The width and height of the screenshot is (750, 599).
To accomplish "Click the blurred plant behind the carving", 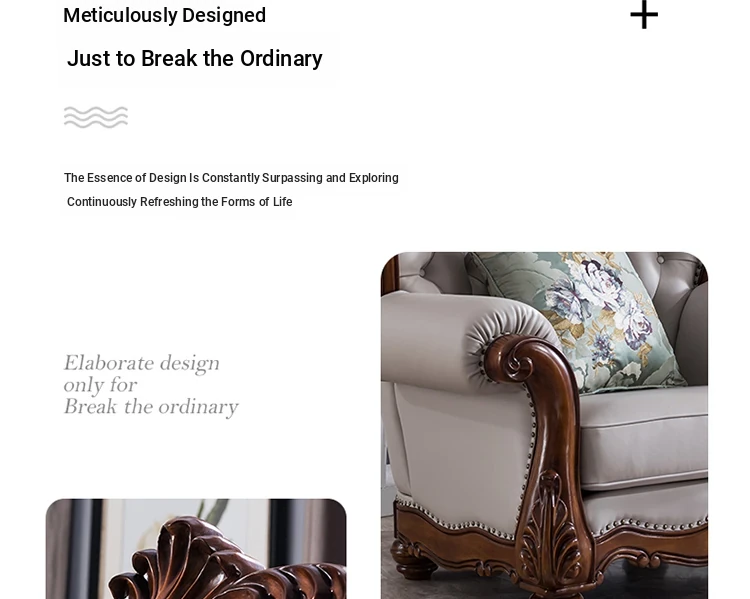I will 213,510.
